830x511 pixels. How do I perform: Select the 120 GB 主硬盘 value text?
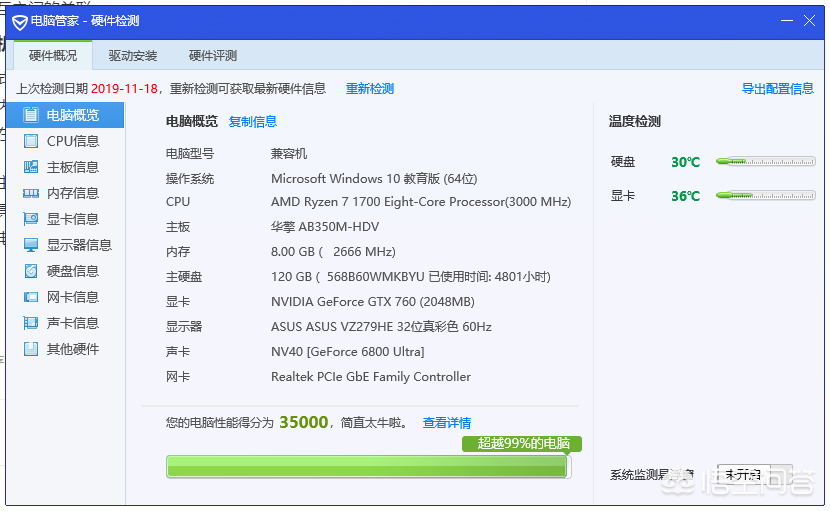[411, 276]
